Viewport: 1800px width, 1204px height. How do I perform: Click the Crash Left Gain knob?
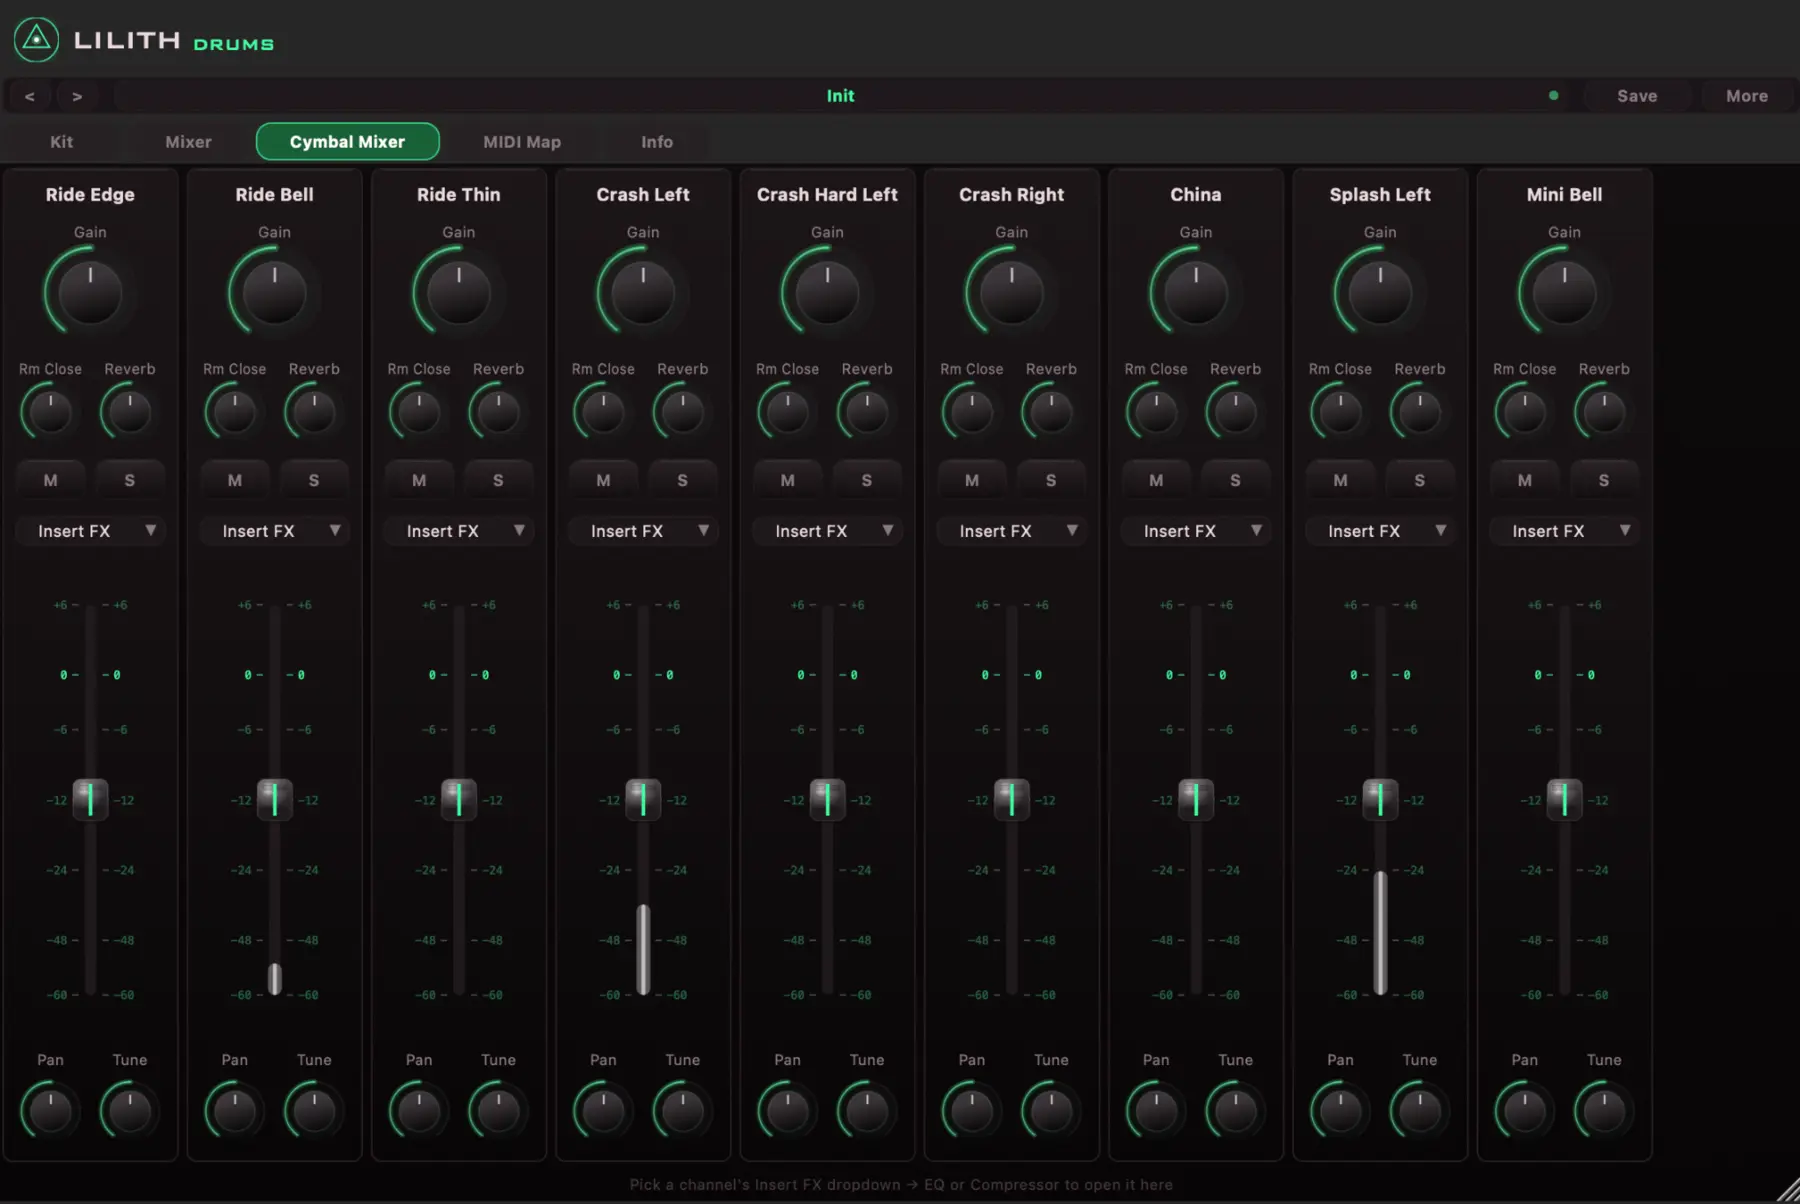(643, 293)
